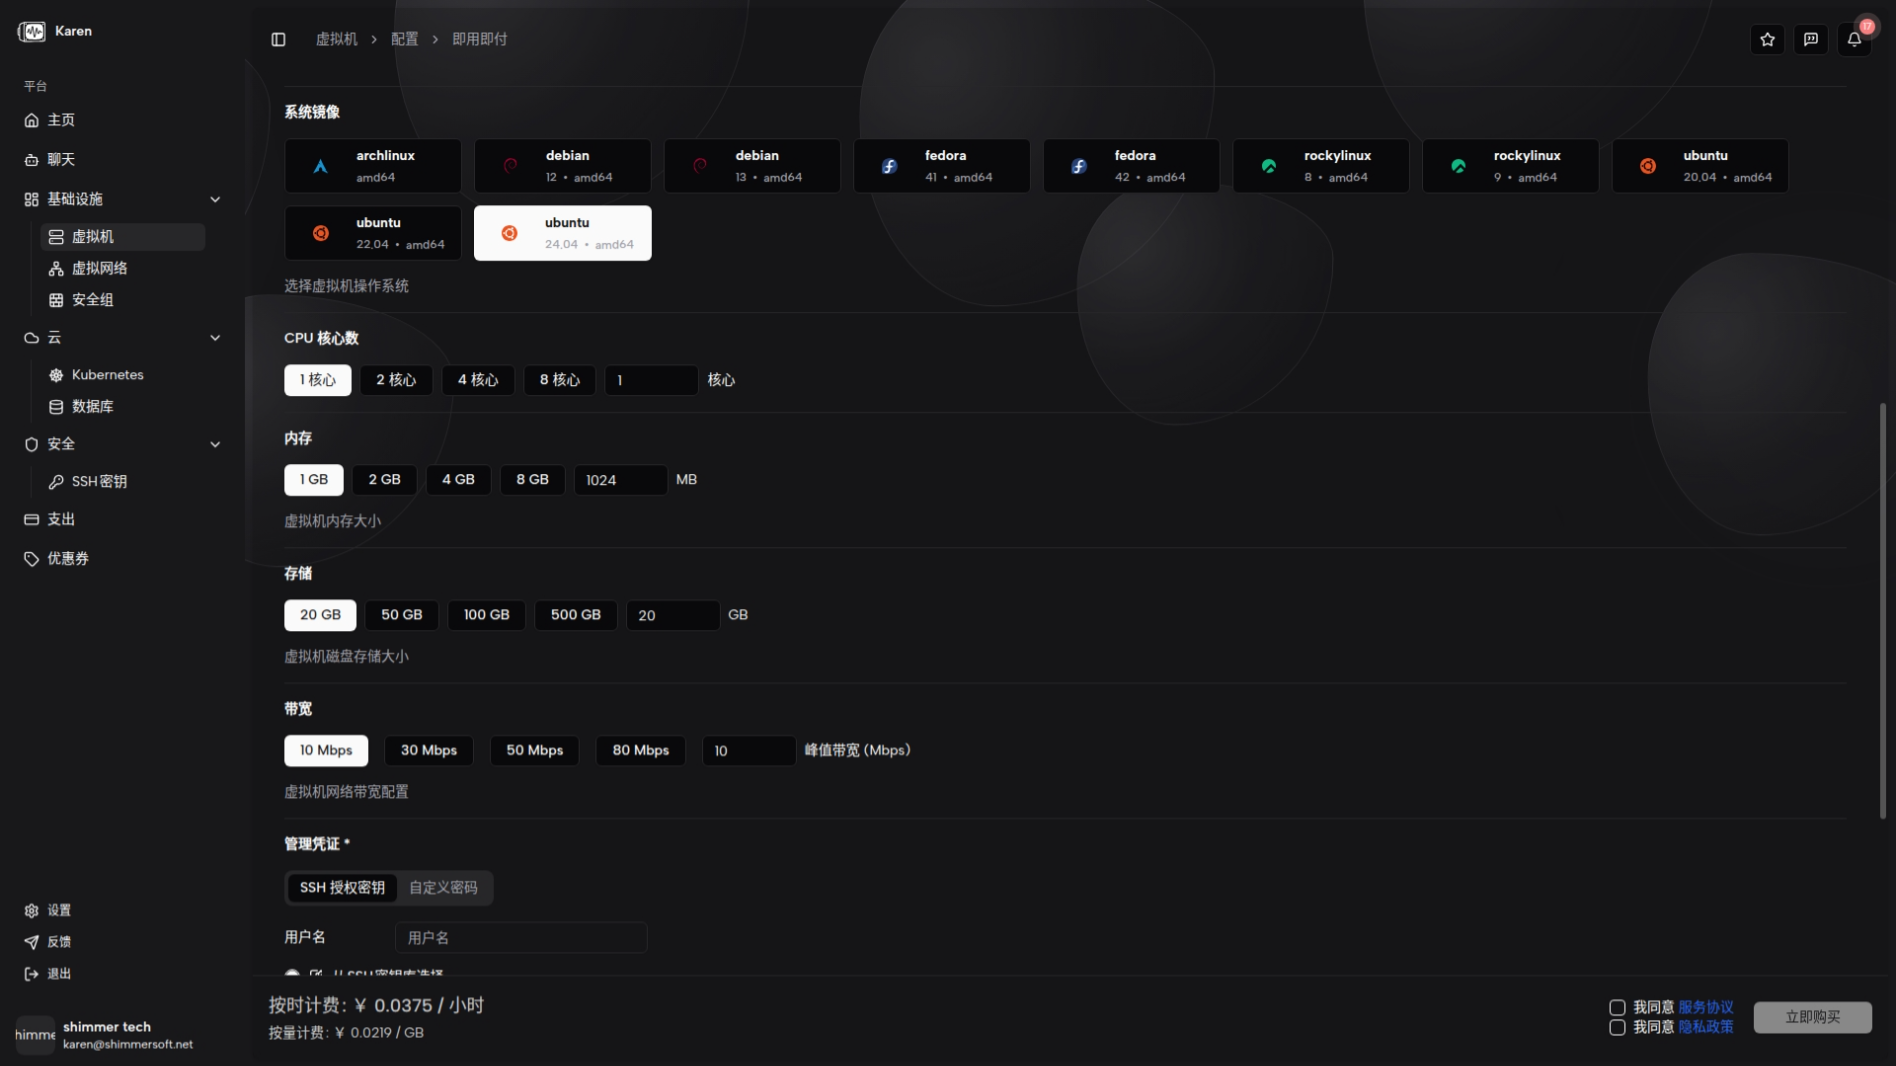Open 设置 settings in sidebar
1896x1066 pixels.
click(x=59, y=910)
